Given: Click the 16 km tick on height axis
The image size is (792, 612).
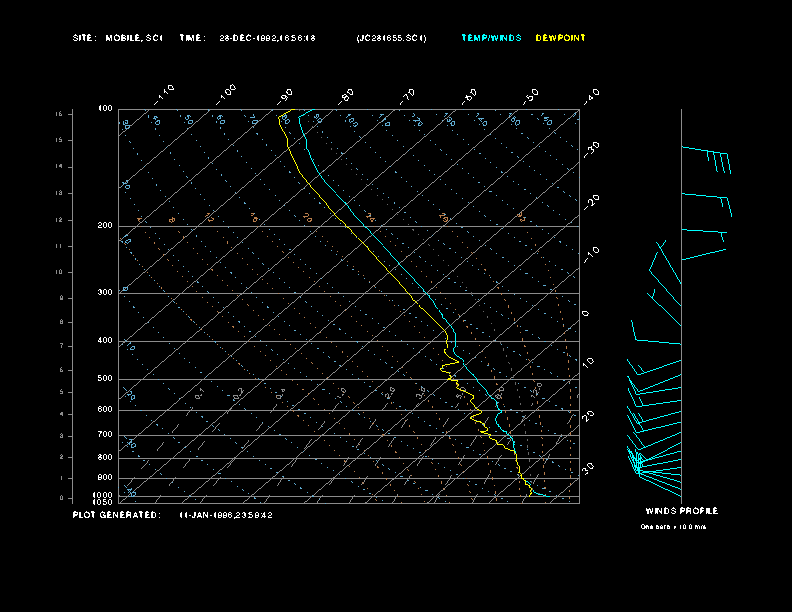Looking at the screenshot, I should 60,114.
